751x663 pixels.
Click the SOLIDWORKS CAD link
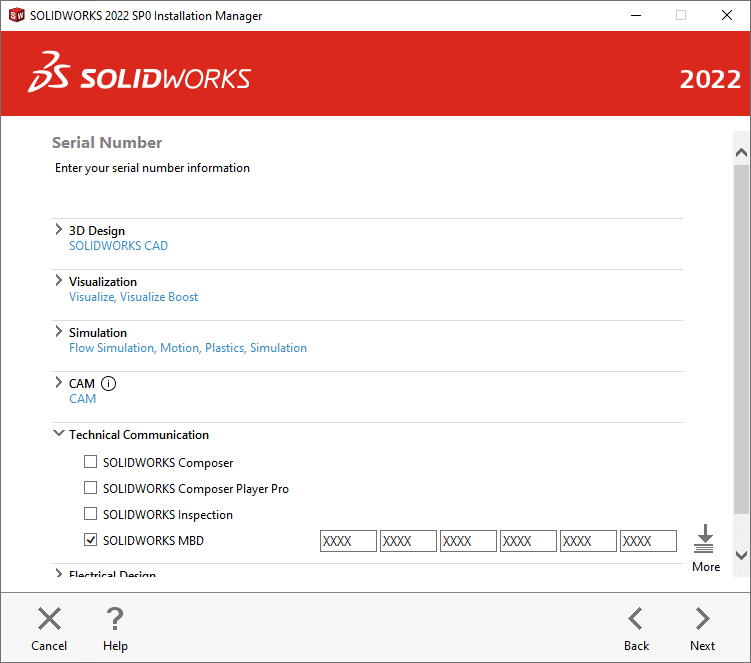point(118,246)
